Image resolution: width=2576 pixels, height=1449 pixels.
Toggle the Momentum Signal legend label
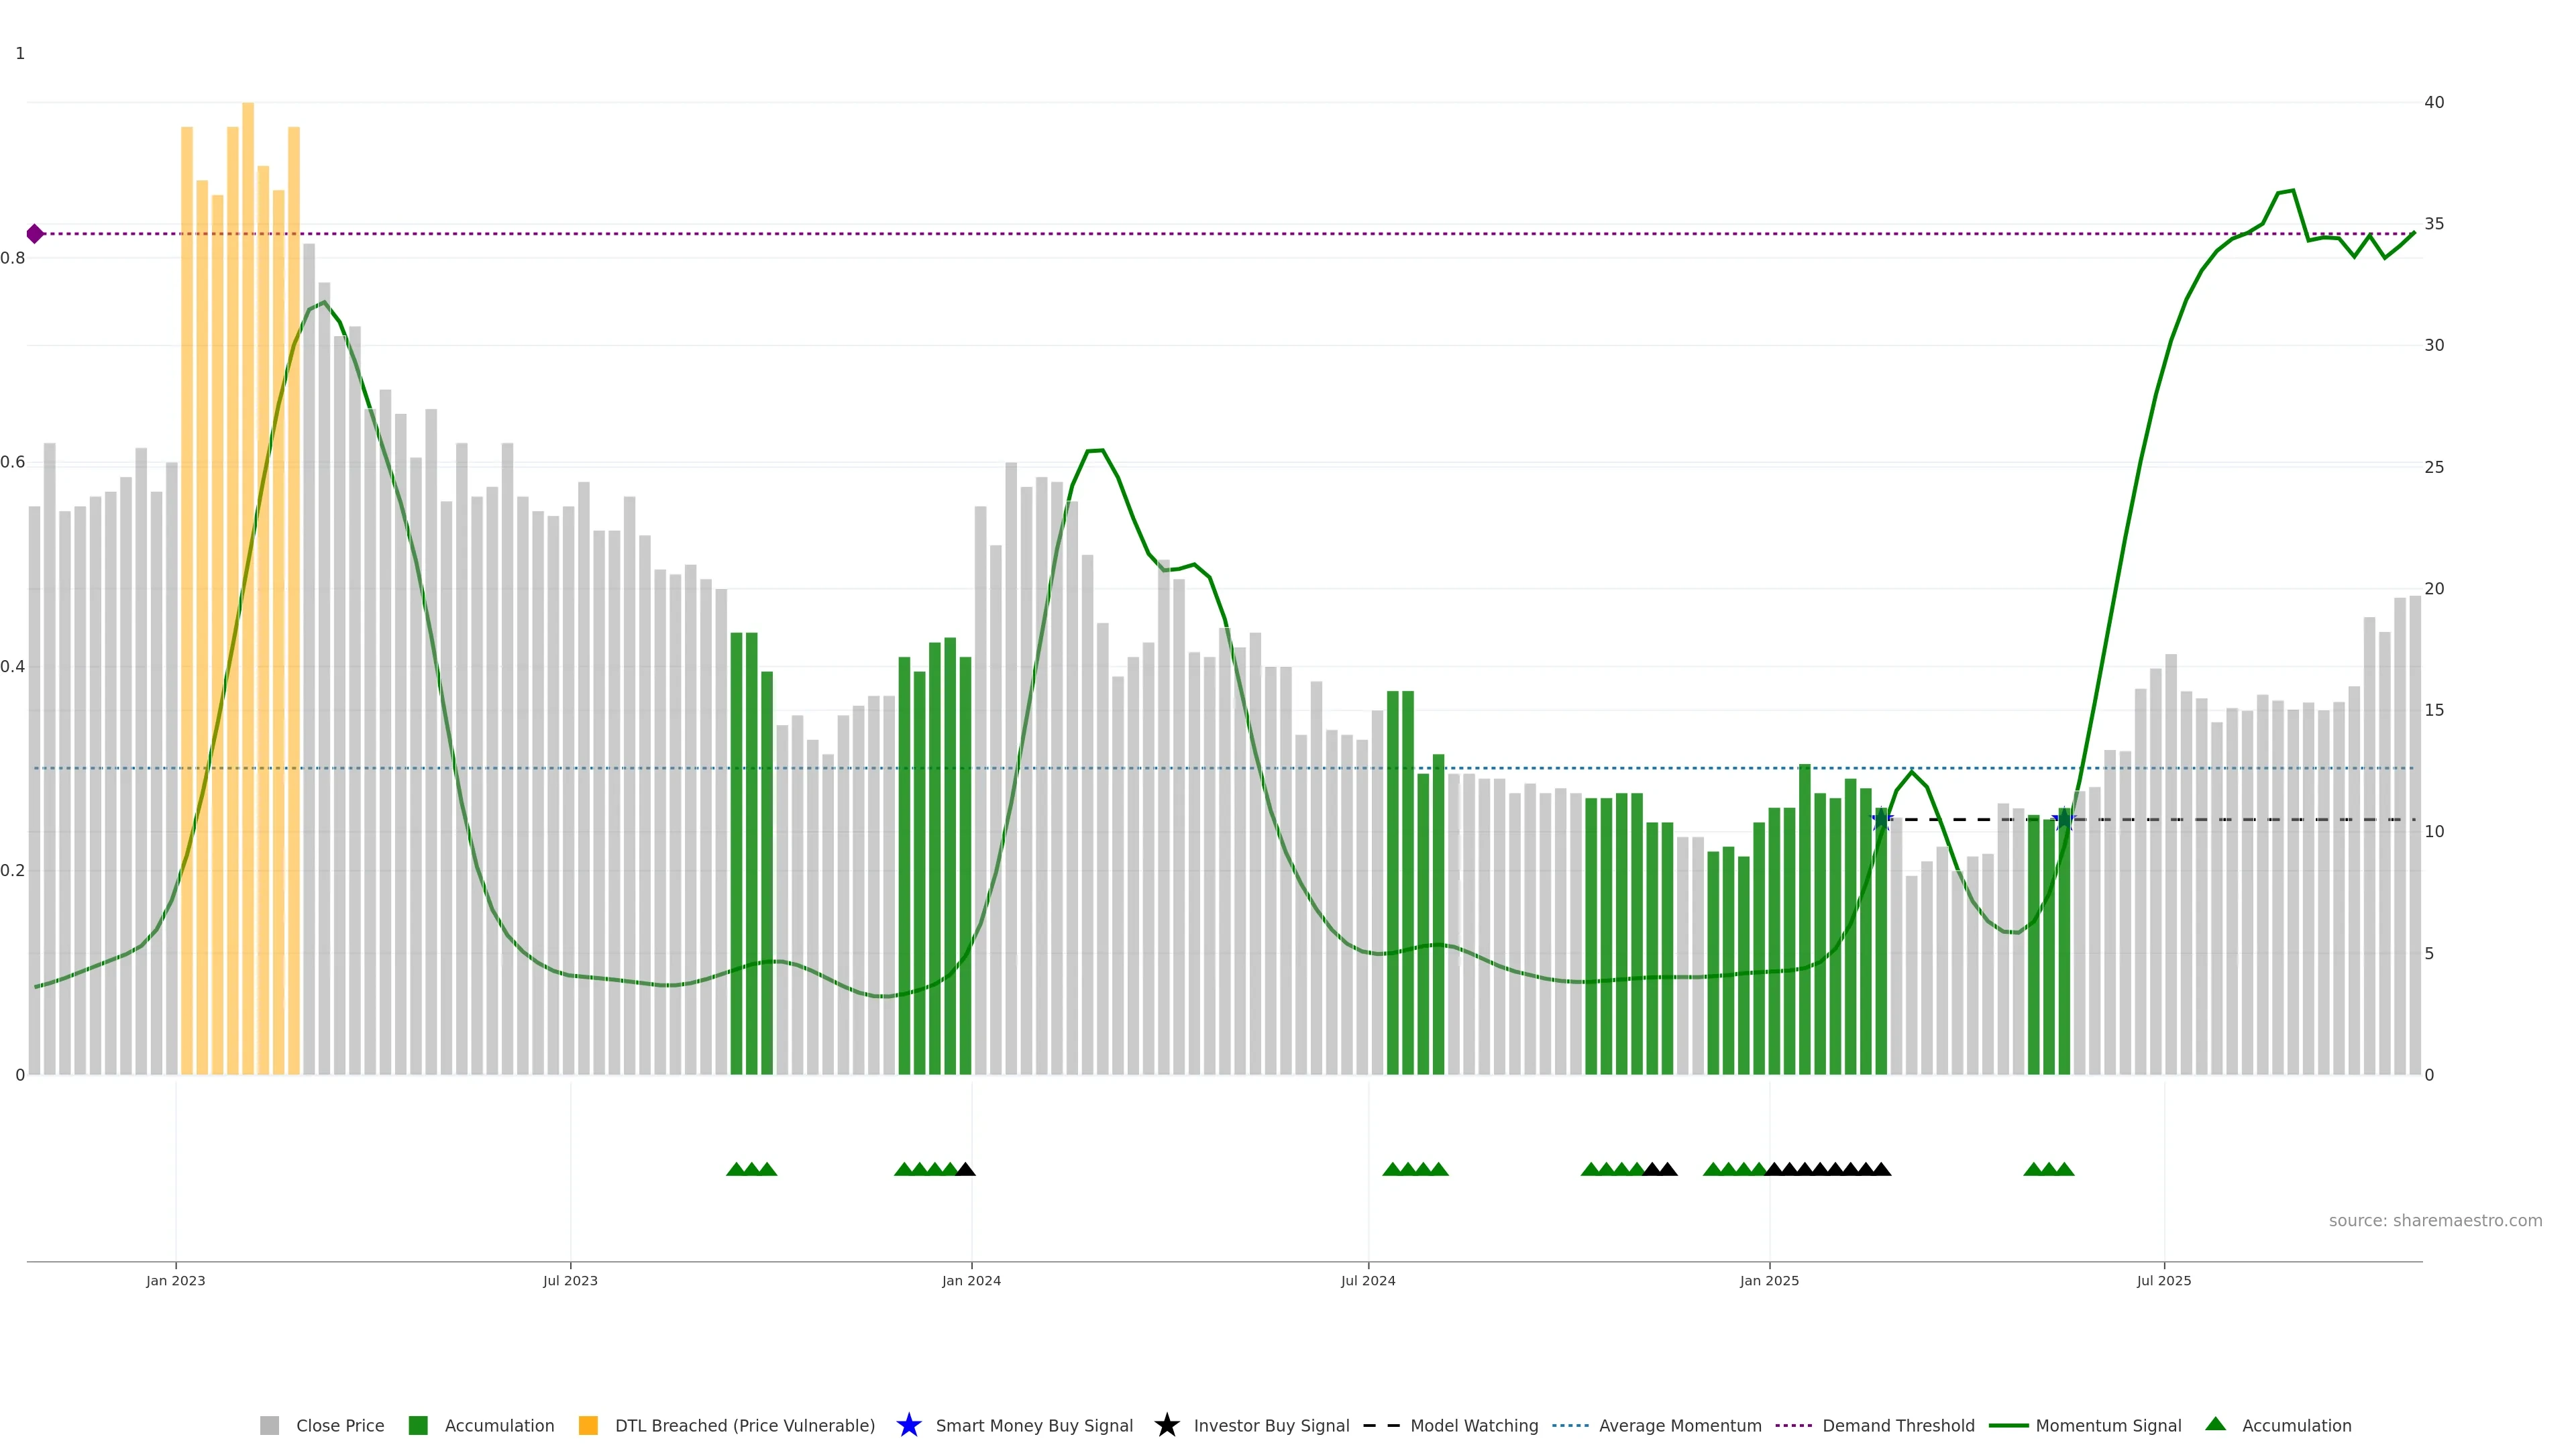[x=2108, y=1425]
